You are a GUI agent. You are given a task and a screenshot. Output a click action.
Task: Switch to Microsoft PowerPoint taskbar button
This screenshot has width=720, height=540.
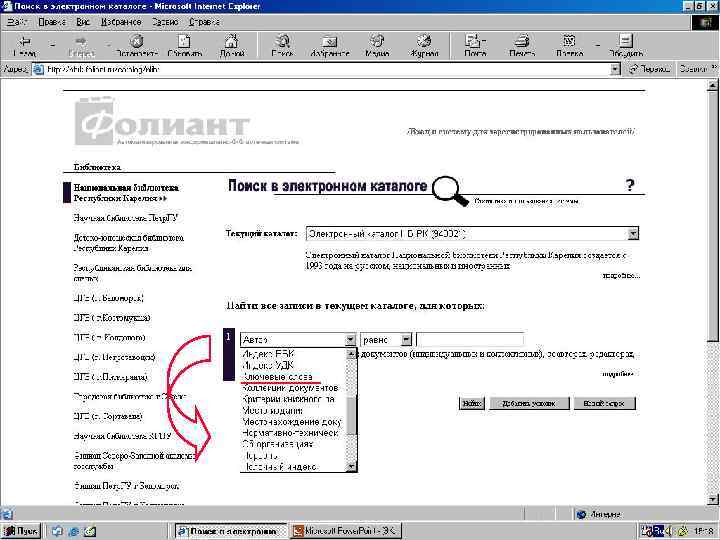(346, 531)
